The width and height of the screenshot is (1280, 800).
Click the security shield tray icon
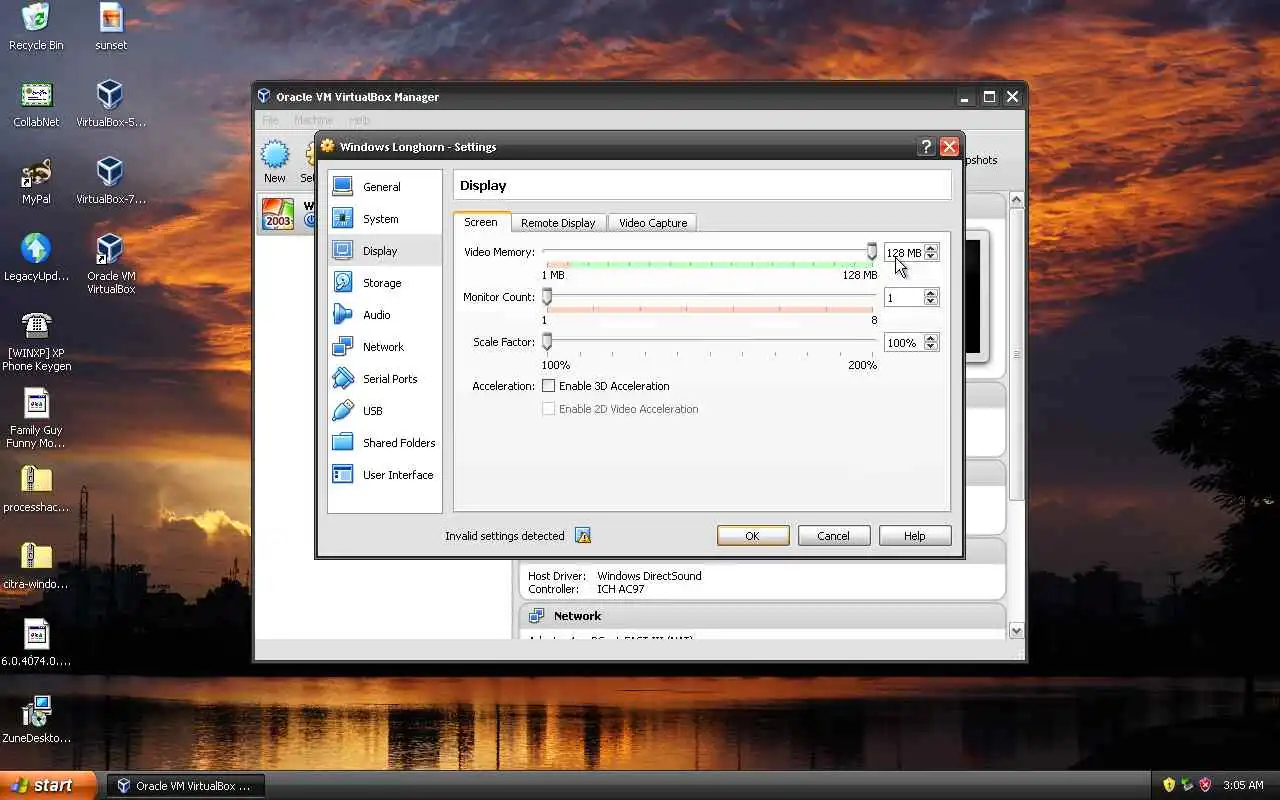[1205, 785]
